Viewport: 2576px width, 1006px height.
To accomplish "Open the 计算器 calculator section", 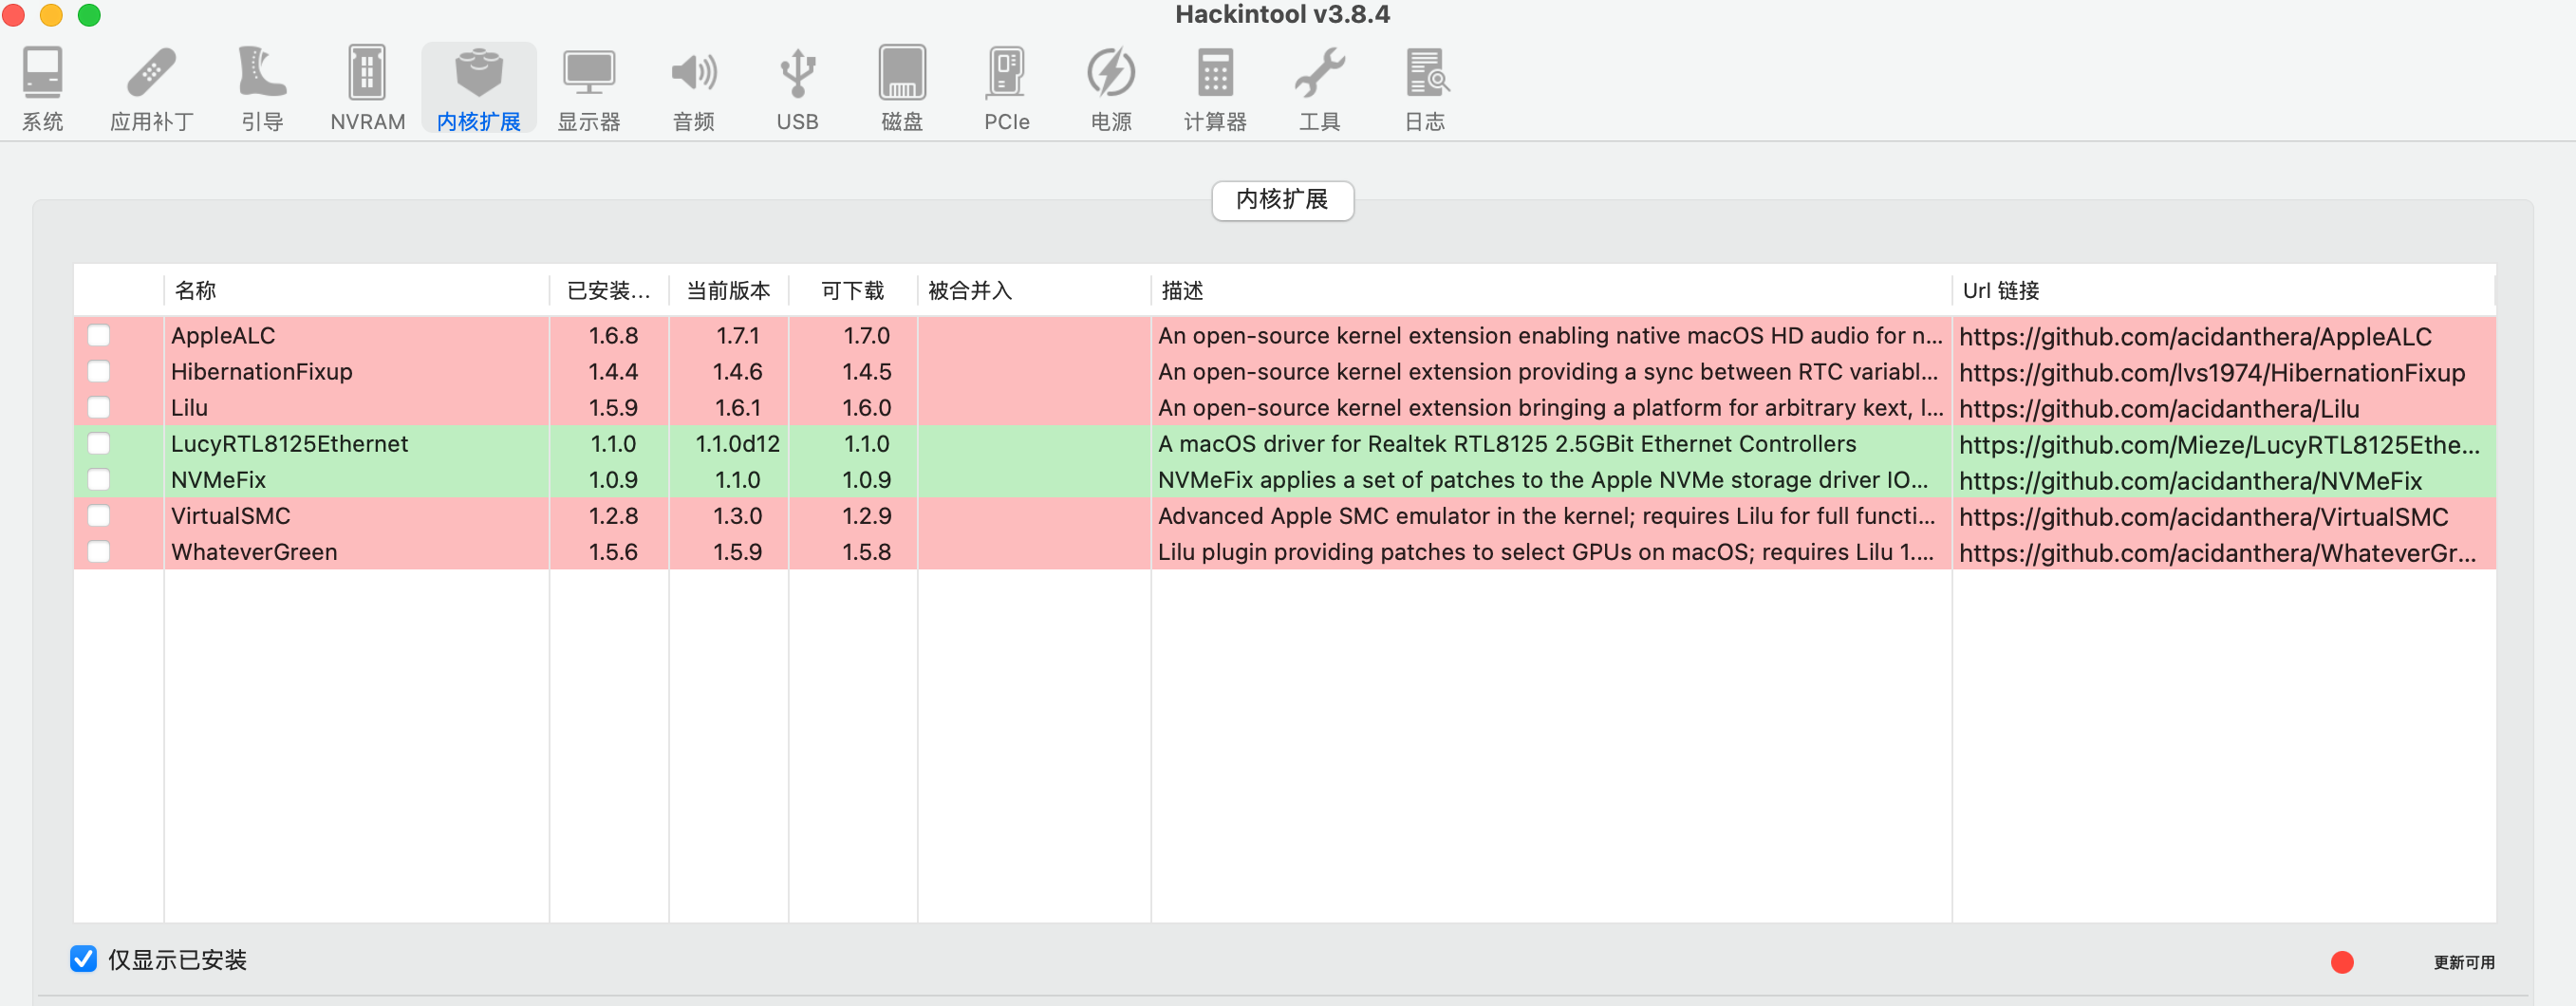I will [1215, 88].
